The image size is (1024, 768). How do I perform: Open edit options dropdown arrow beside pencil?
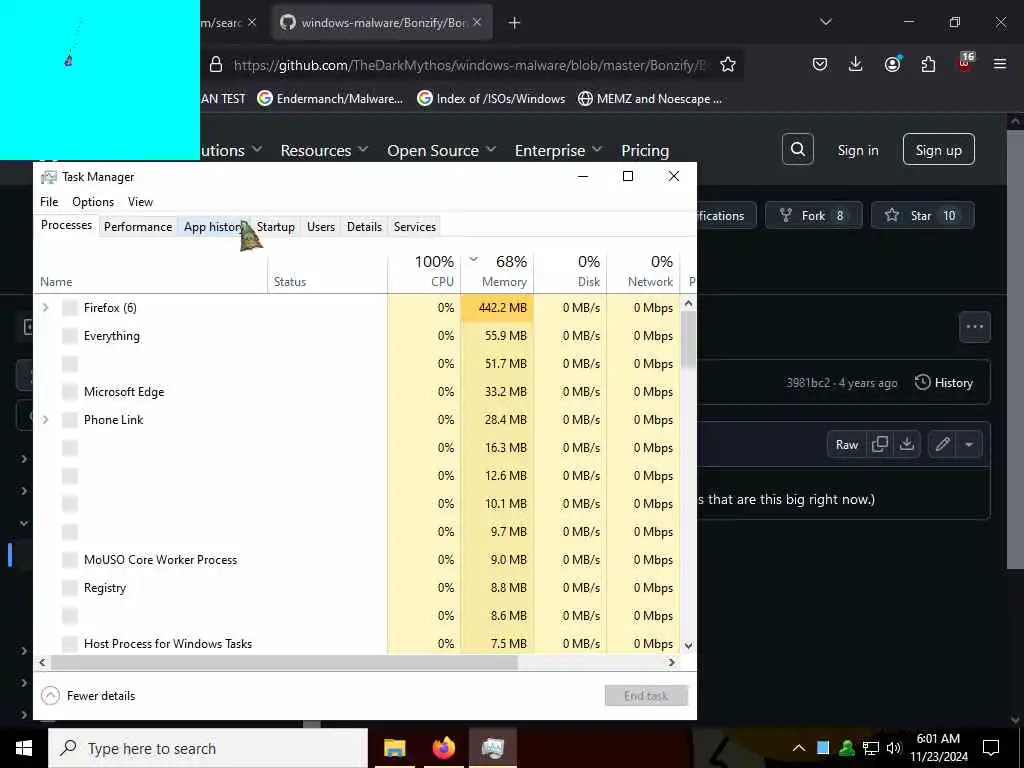[x=969, y=444]
